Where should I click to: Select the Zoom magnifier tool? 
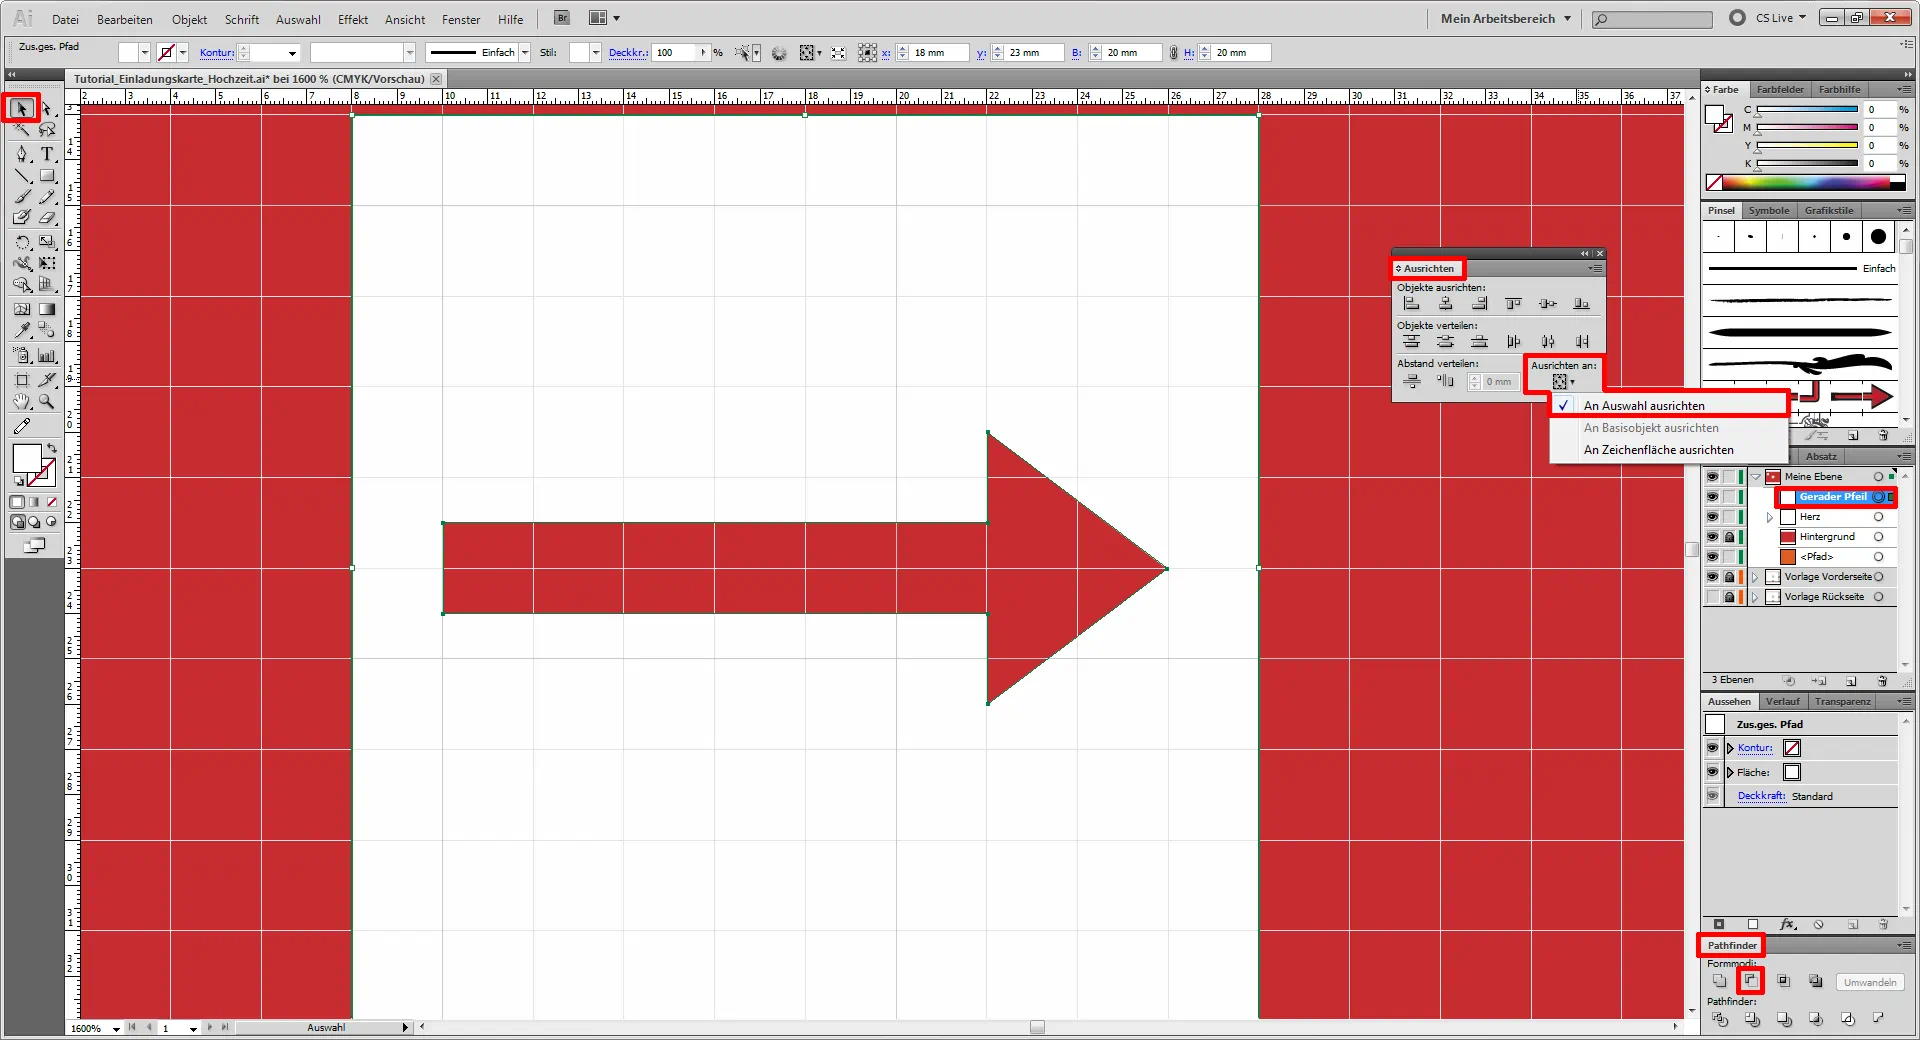pyautogui.click(x=47, y=402)
